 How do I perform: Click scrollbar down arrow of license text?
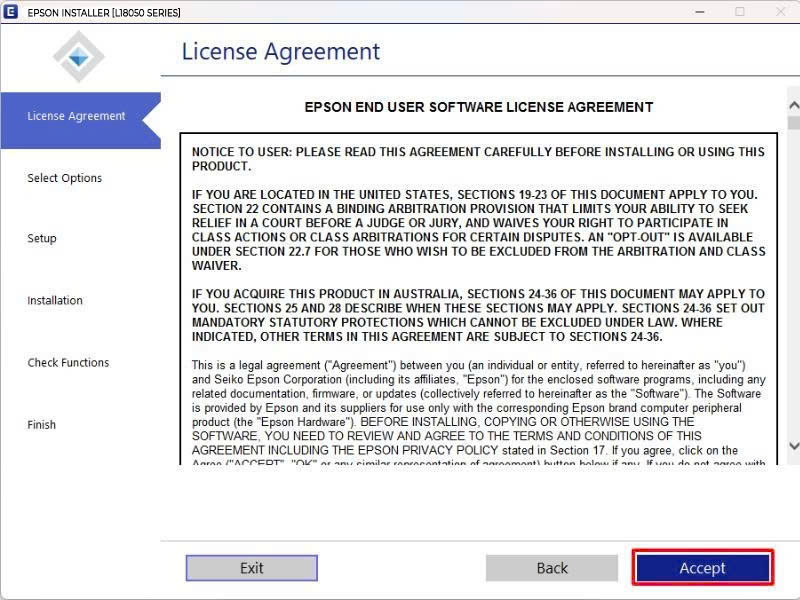[794, 446]
